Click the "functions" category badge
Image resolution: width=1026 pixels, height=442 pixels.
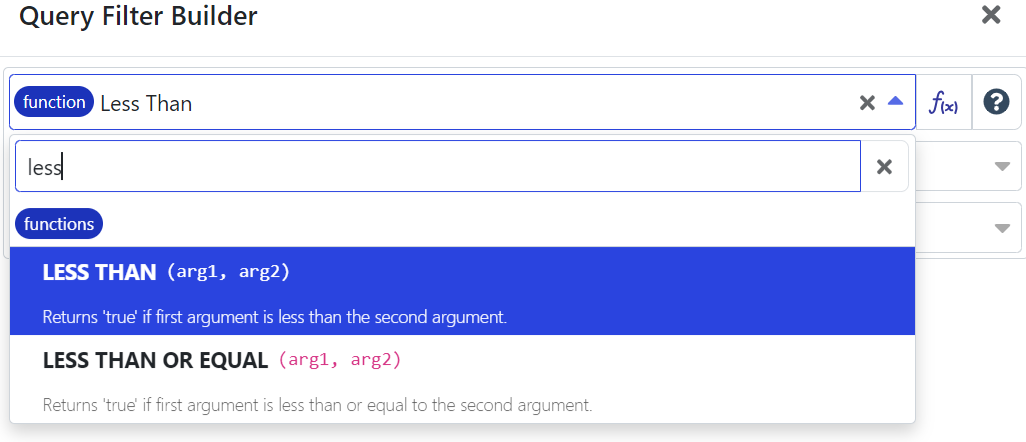59,224
